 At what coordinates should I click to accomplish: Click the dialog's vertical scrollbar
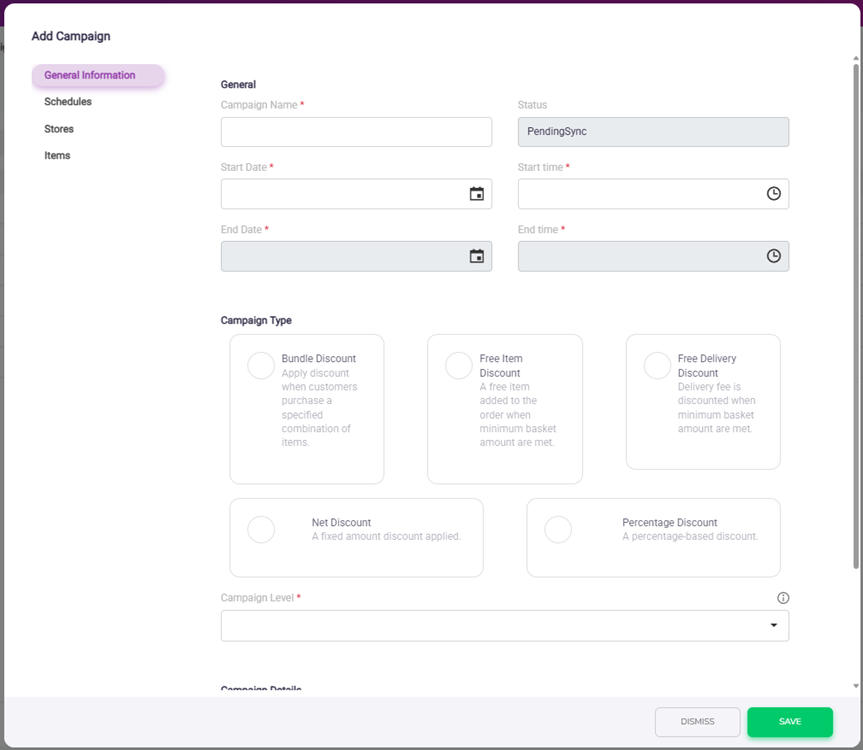pos(855,300)
